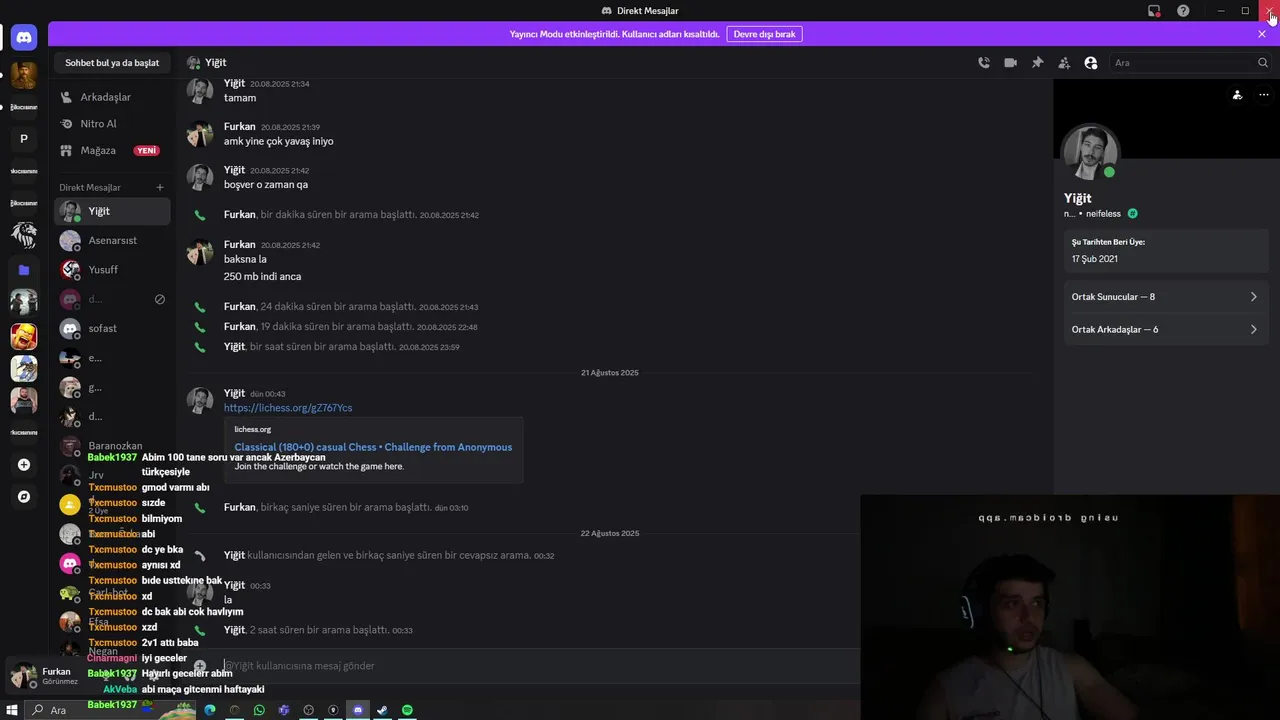This screenshot has height=720, width=1280.
Task: Click Furkan's avatar on the 250 mb message
Action: (200, 252)
